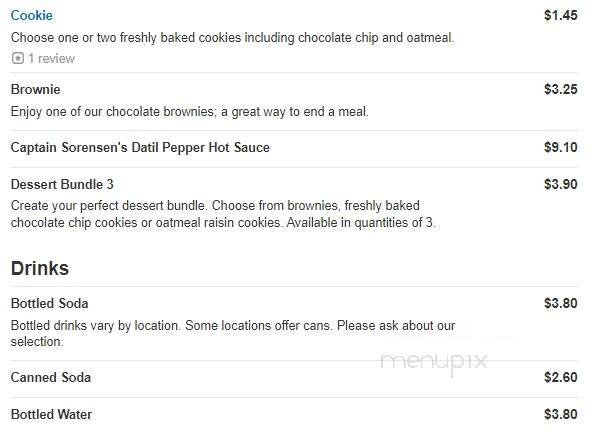Select the Brownie item title

click(35, 90)
